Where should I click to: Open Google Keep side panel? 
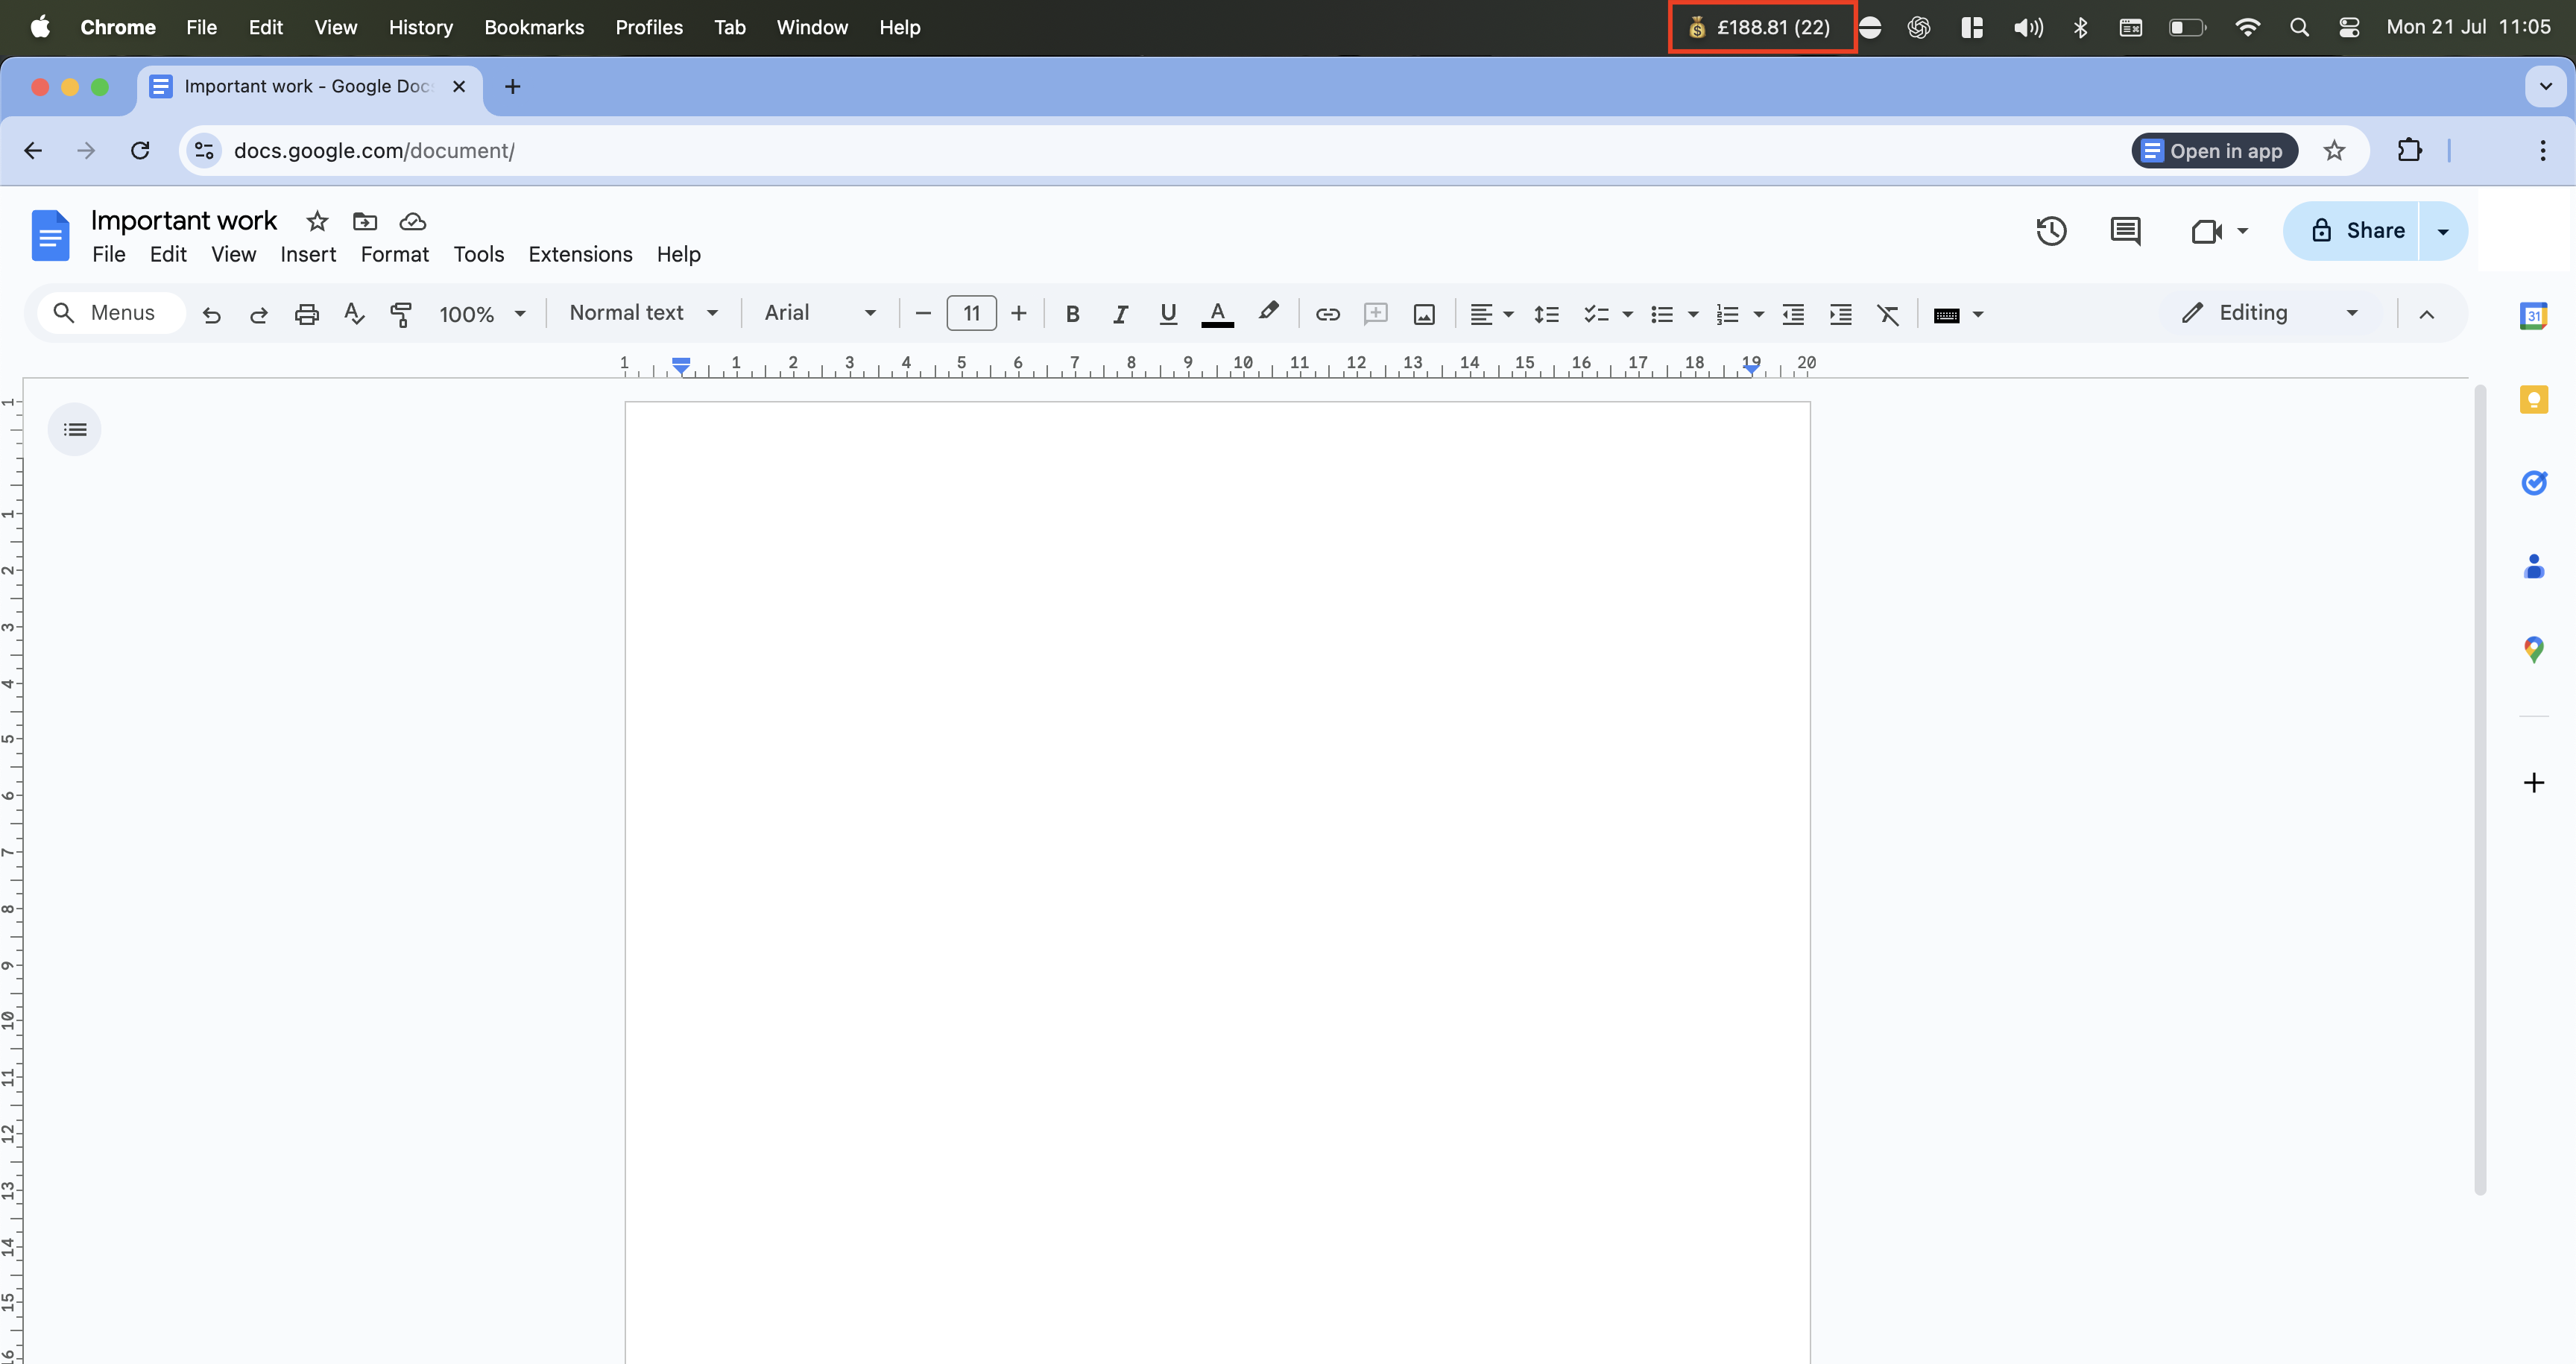point(2535,399)
